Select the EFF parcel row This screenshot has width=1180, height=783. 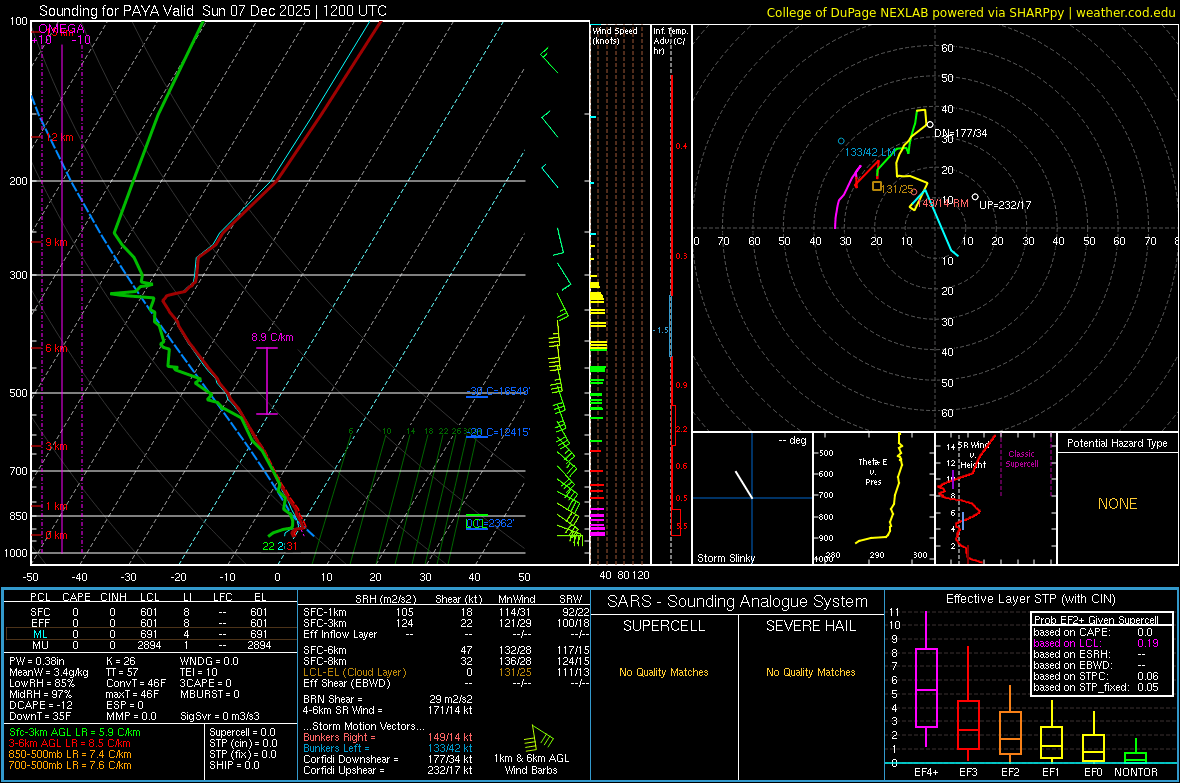pos(149,623)
